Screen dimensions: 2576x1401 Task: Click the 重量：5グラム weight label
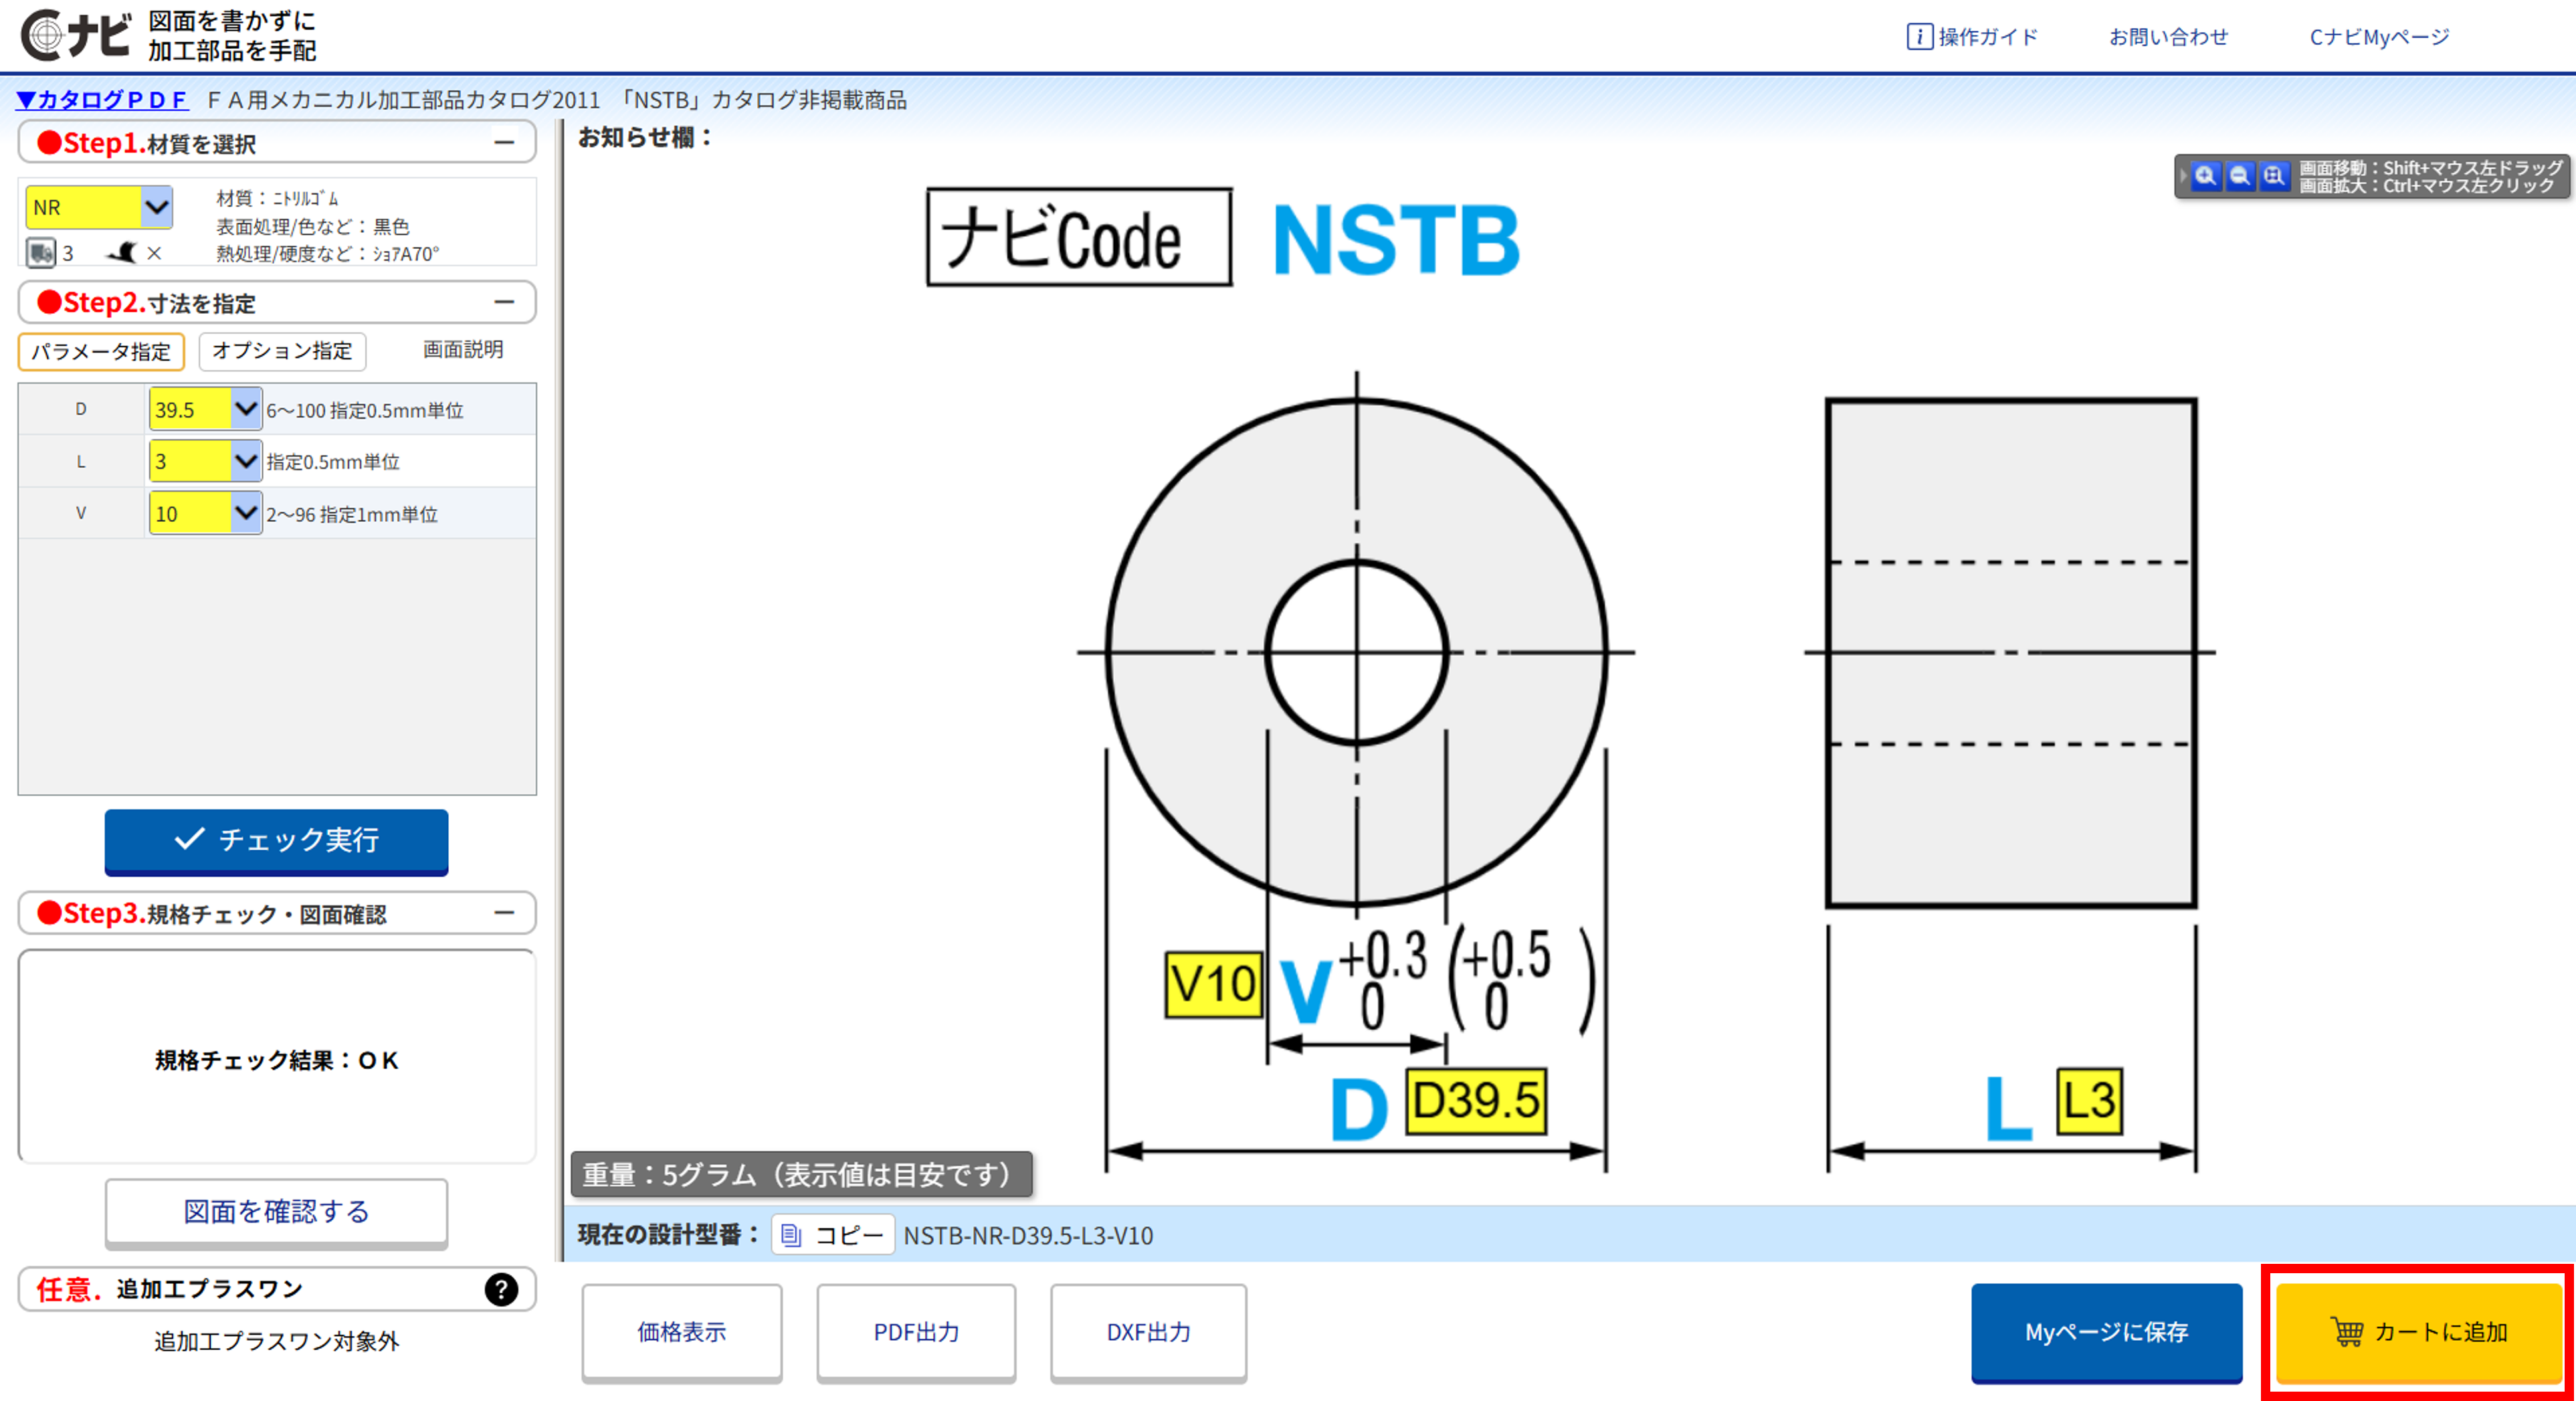point(801,1174)
